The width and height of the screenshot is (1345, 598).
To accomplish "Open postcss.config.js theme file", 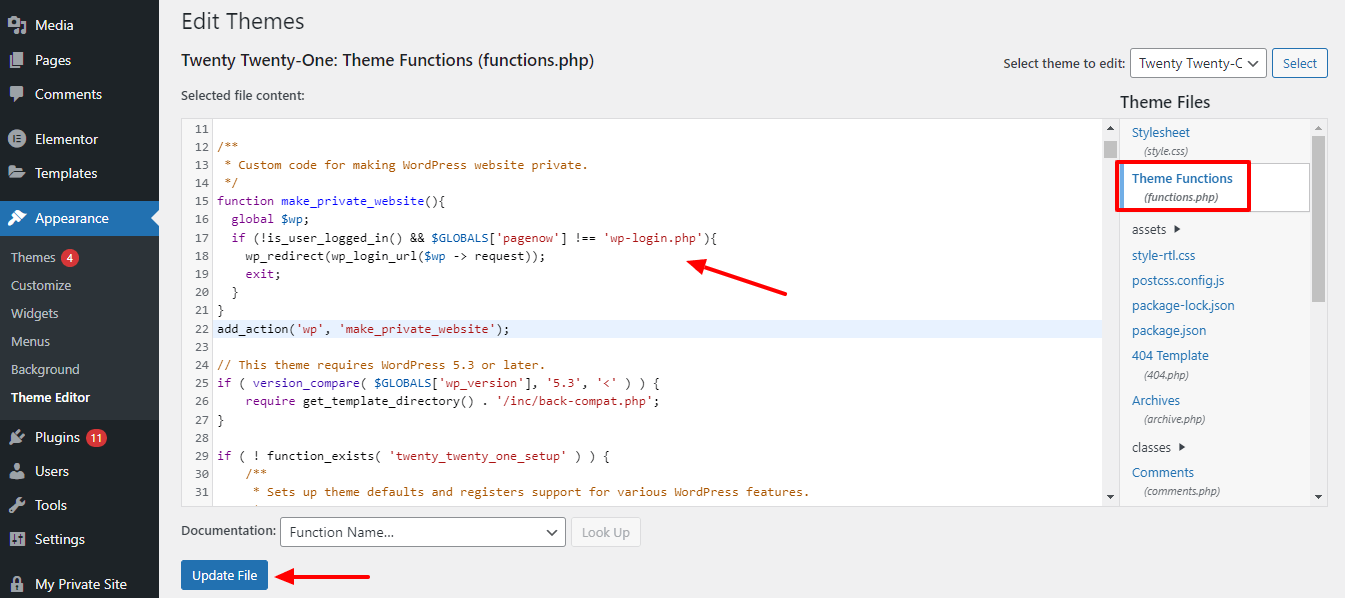I will [x=1178, y=280].
